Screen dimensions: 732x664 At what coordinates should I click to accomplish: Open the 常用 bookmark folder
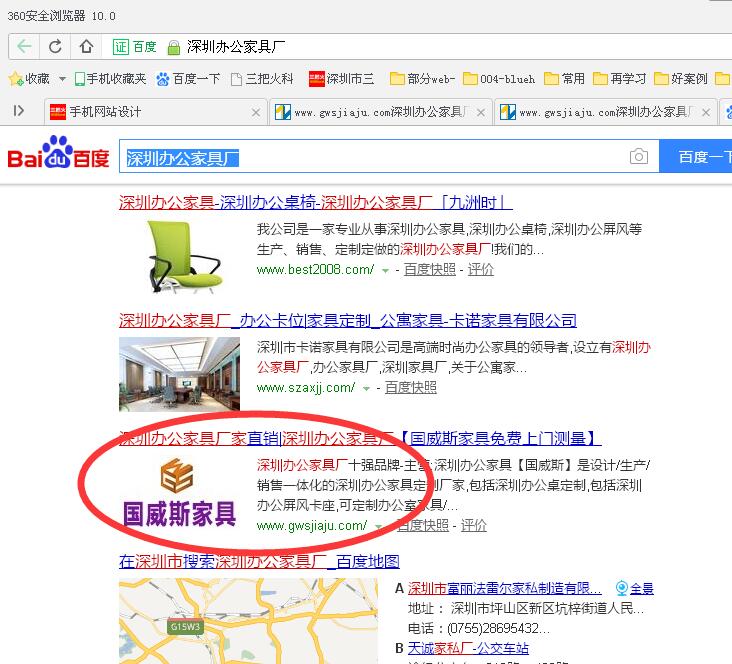tap(564, 79)
